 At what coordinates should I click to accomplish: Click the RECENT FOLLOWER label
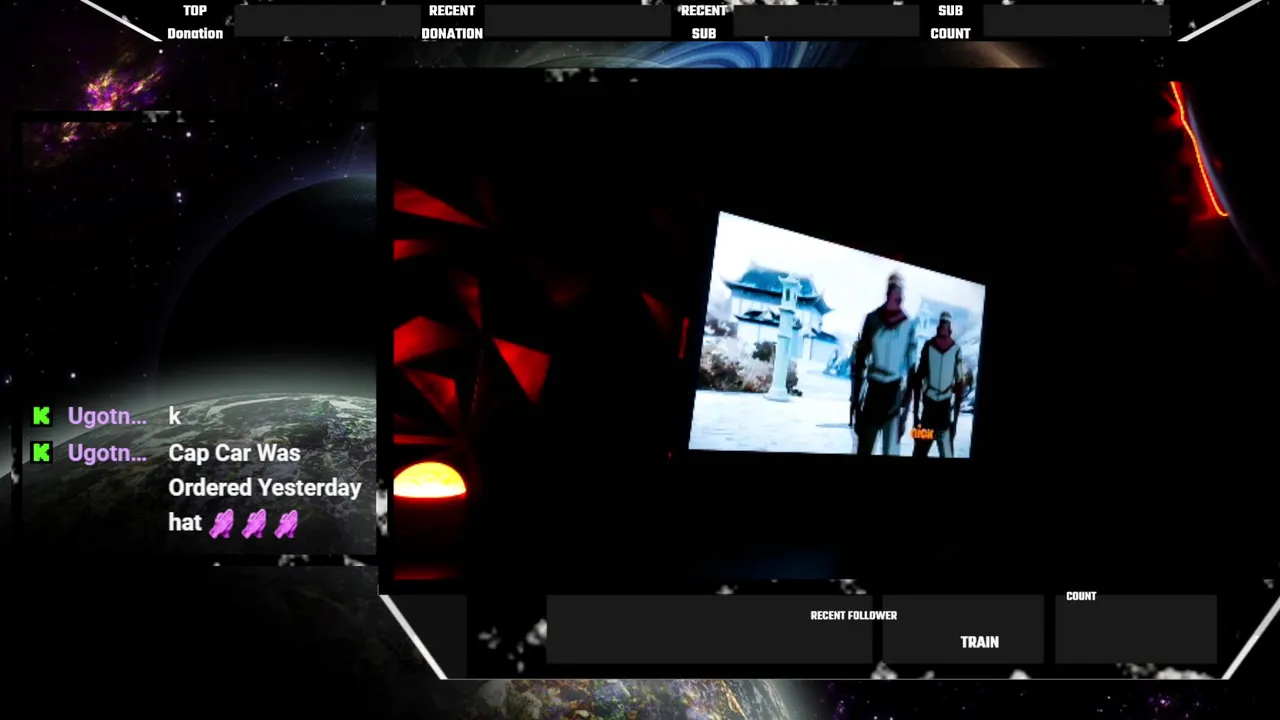click(853, 616)
